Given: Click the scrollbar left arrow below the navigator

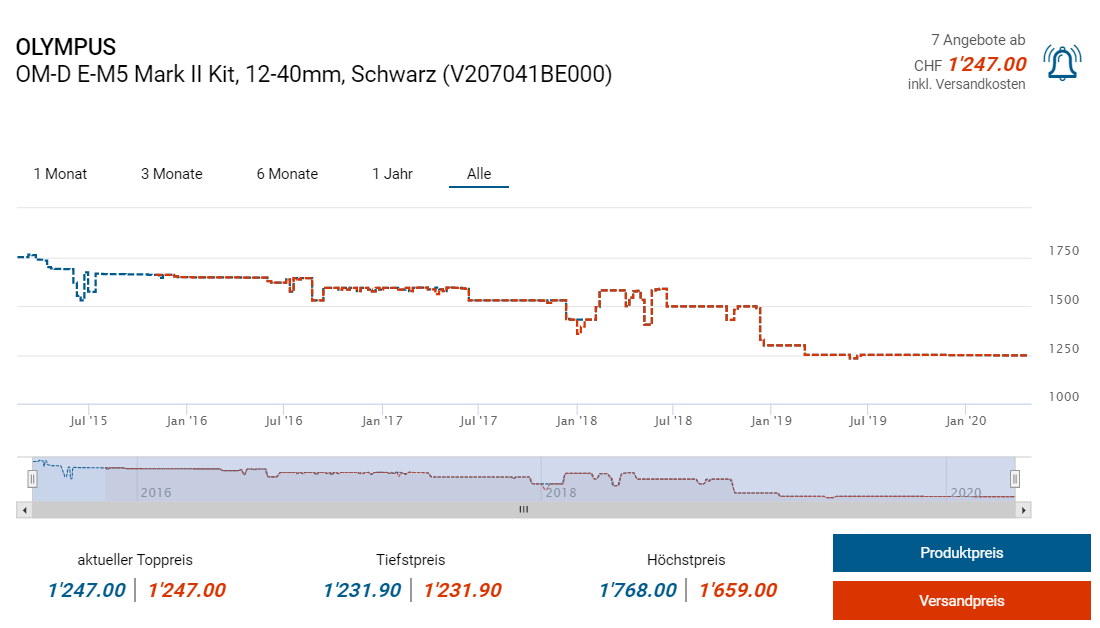Looking at the screenshot, I should click(24, 510).
